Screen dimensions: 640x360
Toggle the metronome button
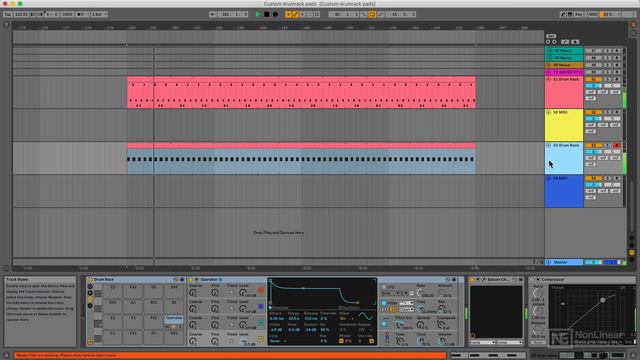coord(82,14)
